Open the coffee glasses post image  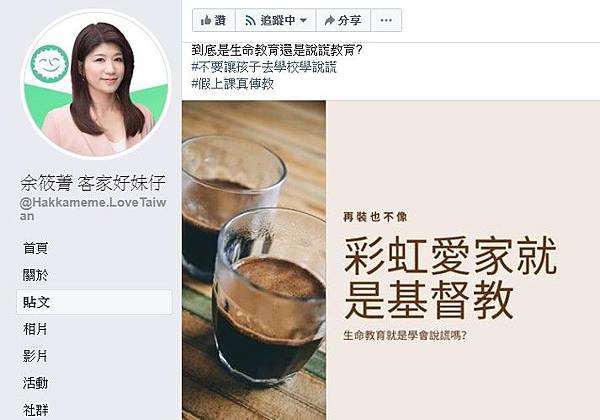point(254,260)
